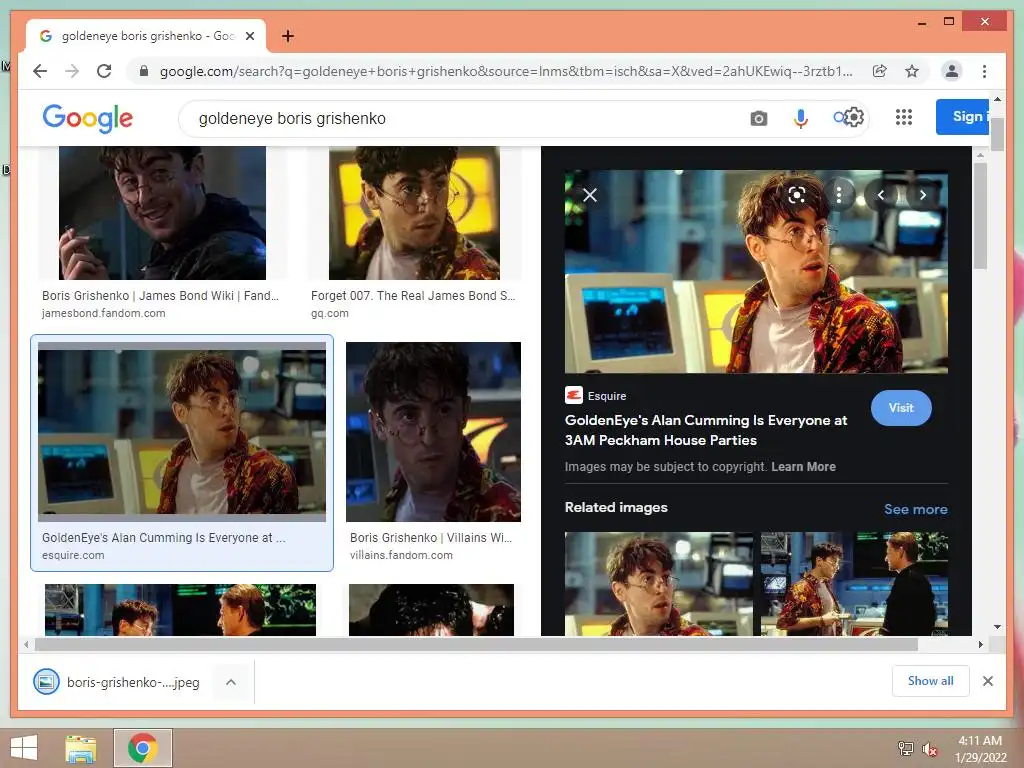This screenshot has height=768, width=1024.
Task: Open Windows Start menu
Action: pos(24,748)
